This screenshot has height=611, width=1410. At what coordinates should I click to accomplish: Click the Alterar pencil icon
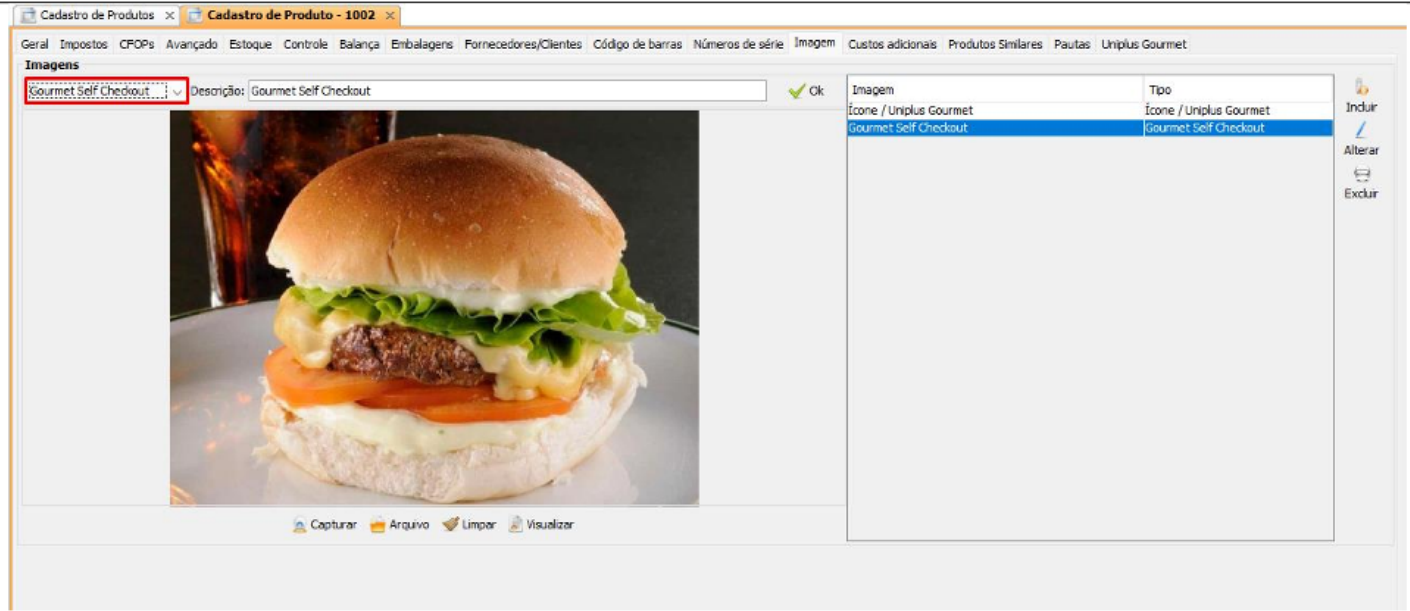[1361, 131]
